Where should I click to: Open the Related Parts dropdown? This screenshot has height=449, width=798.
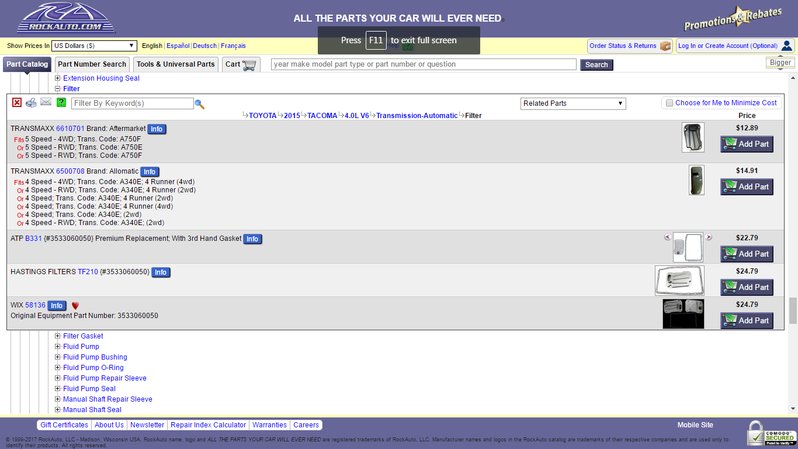point(573,103)
